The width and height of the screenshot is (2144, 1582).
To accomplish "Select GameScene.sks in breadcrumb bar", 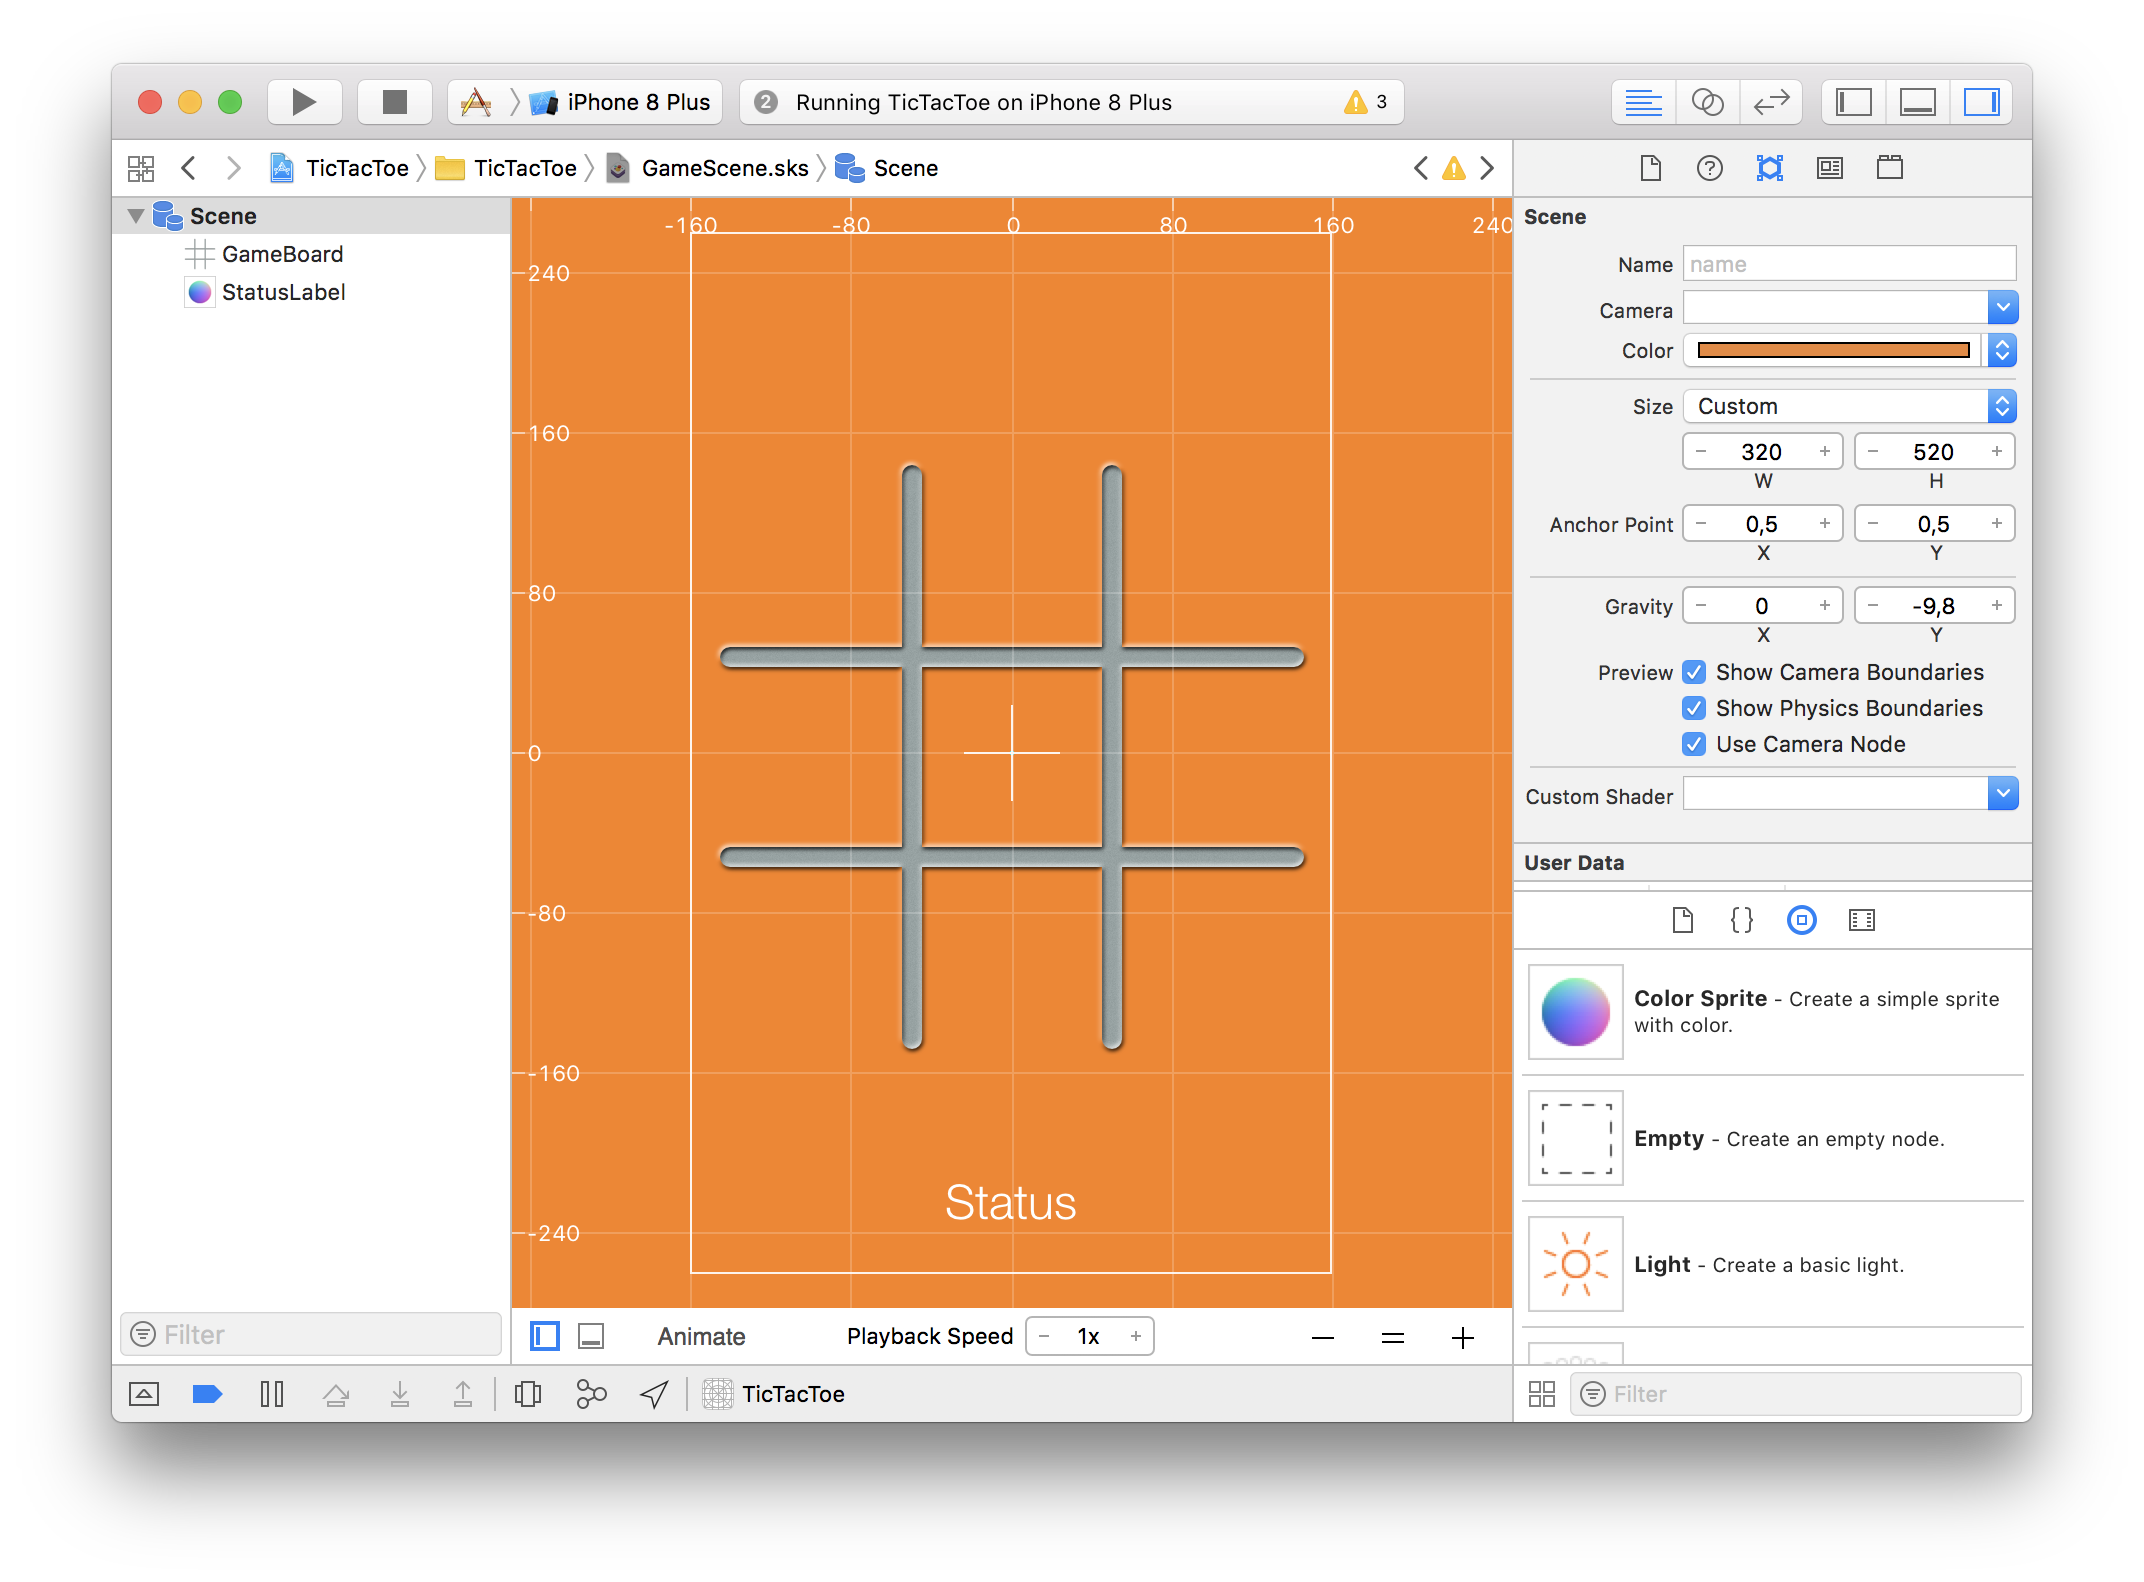I will click(x=723, y=168).
